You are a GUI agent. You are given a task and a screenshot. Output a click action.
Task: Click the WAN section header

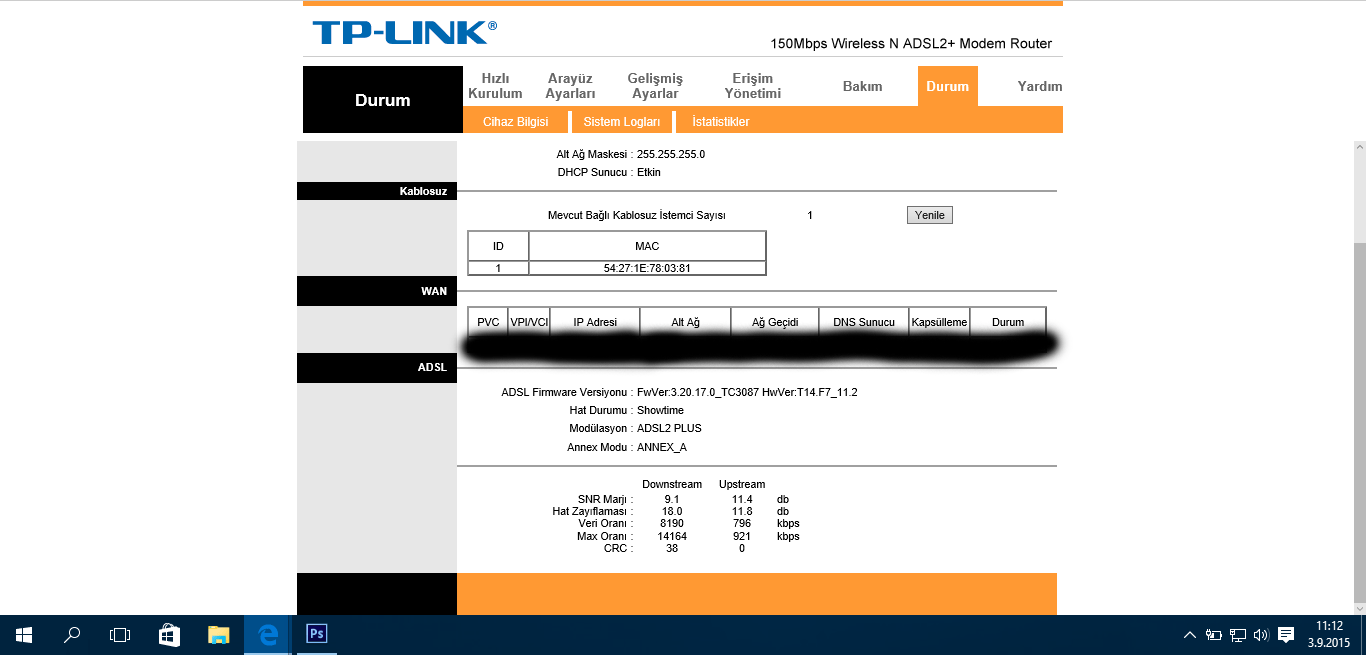click(x=377, y=291)
